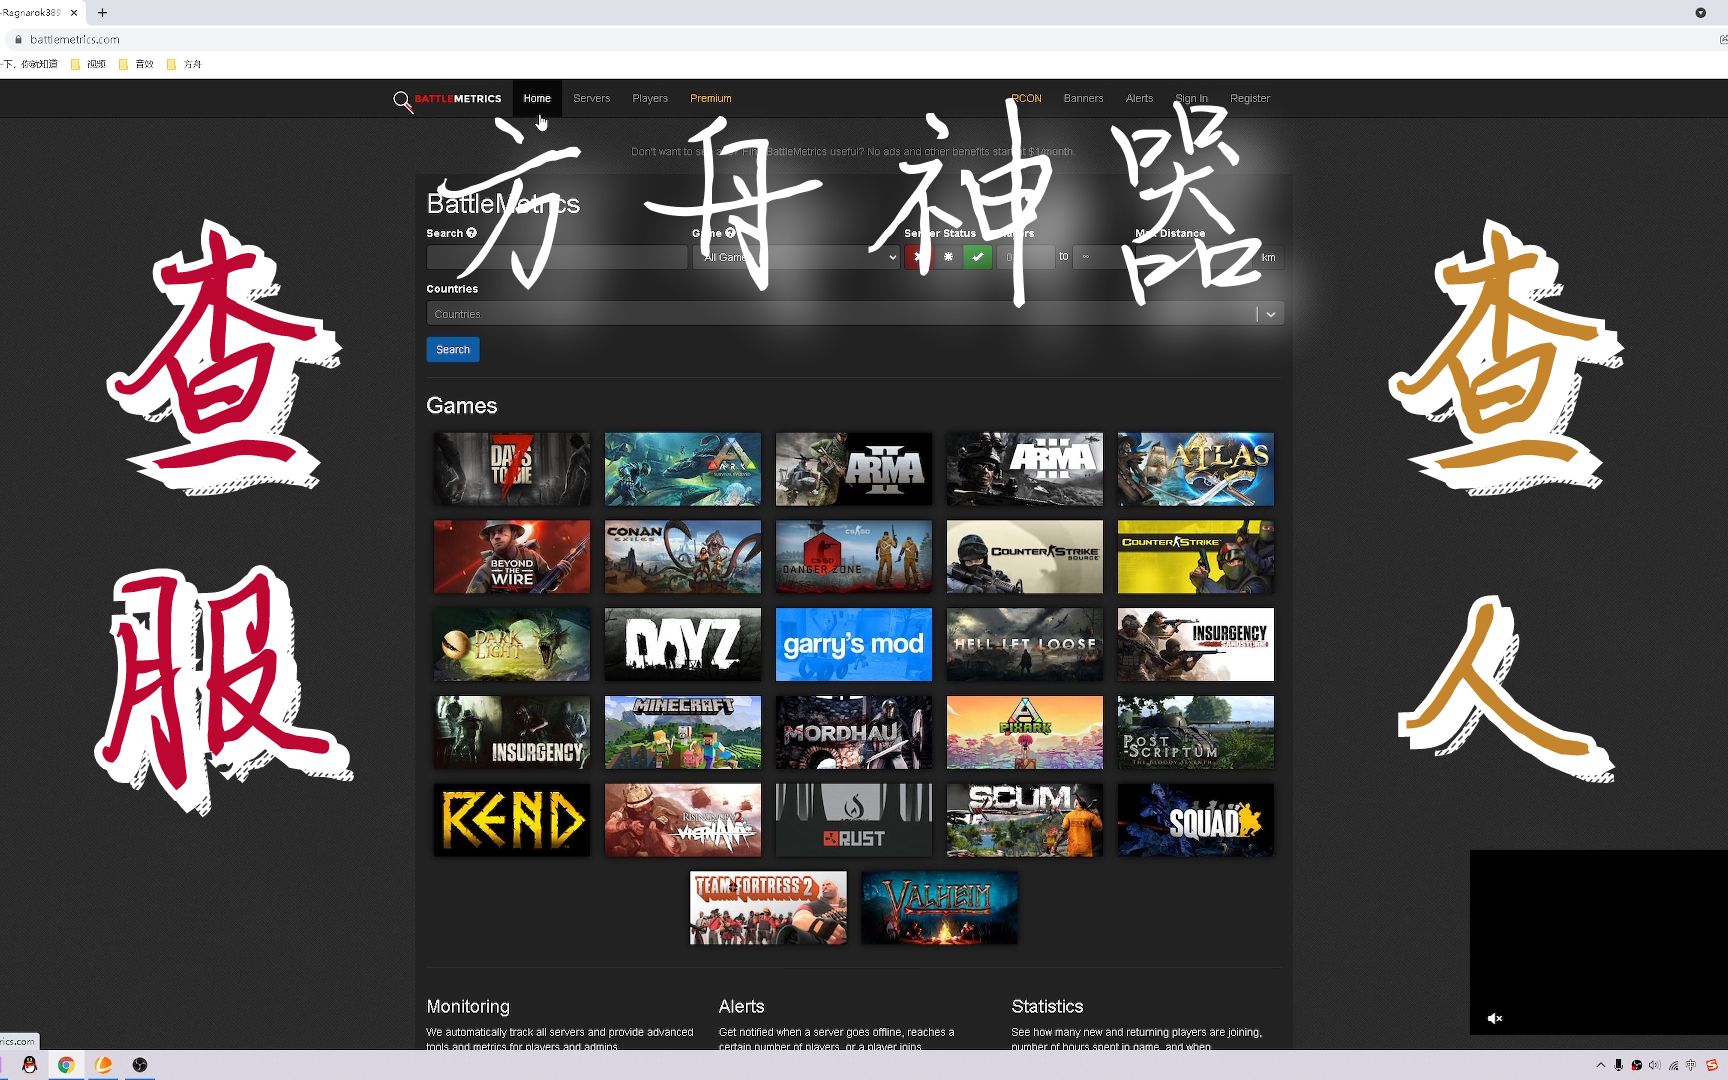
Task: Click the blue Search button
Action: click(x=453, y=350)
